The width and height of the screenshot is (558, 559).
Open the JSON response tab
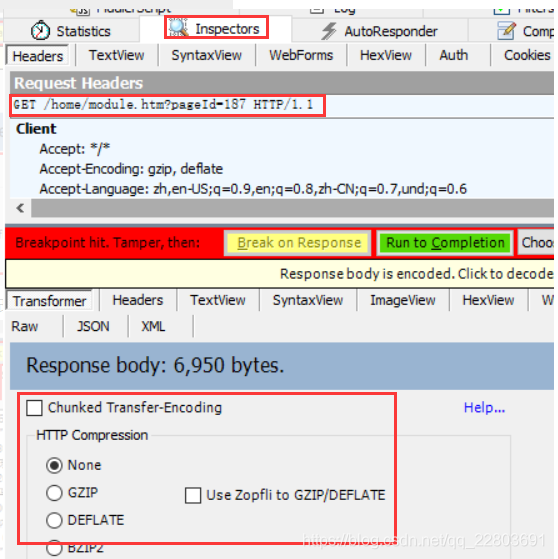(93, 326)
